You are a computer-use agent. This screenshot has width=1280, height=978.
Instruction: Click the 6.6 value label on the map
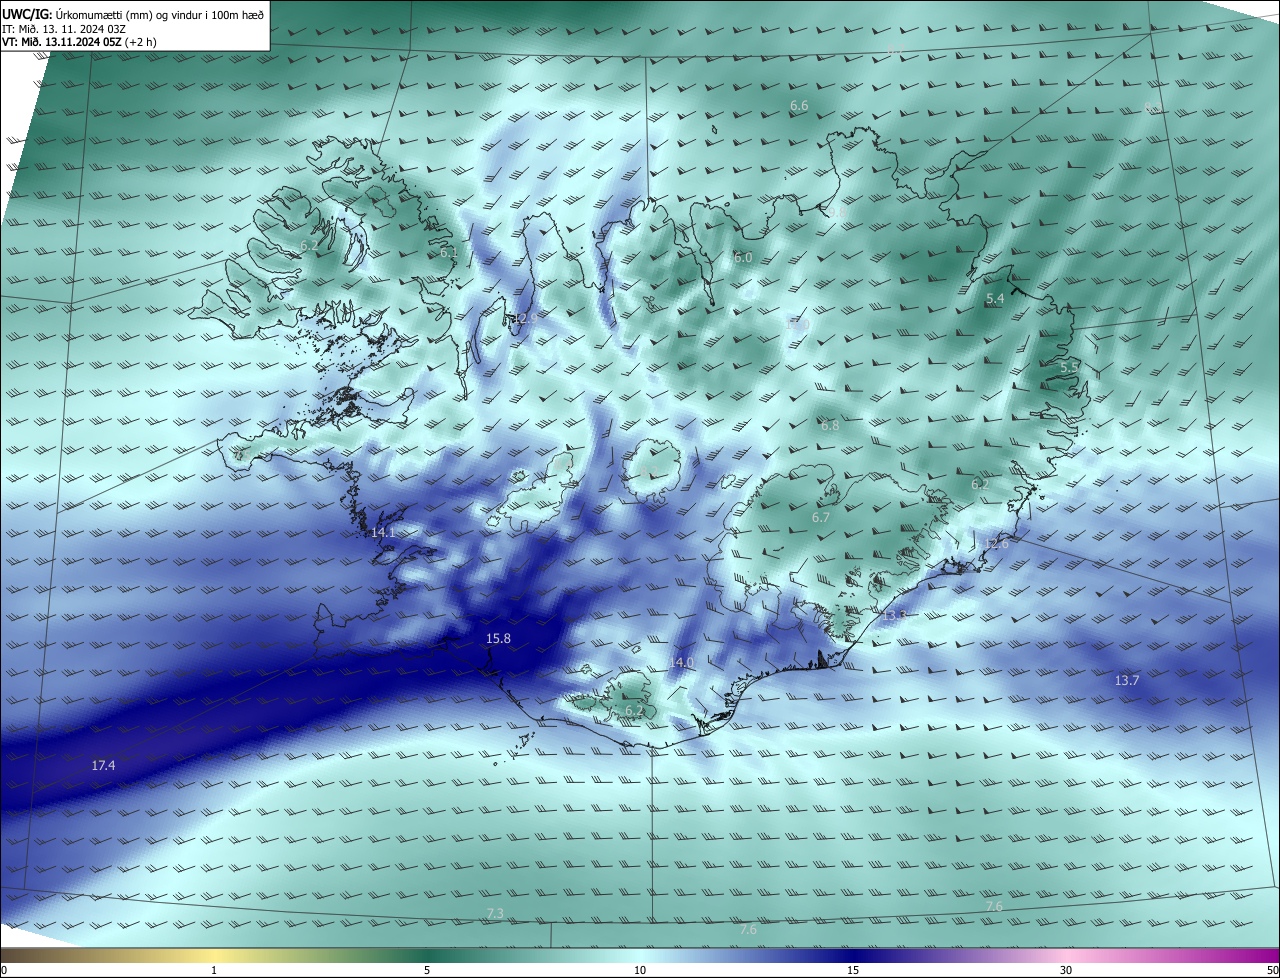click(799, 106)
